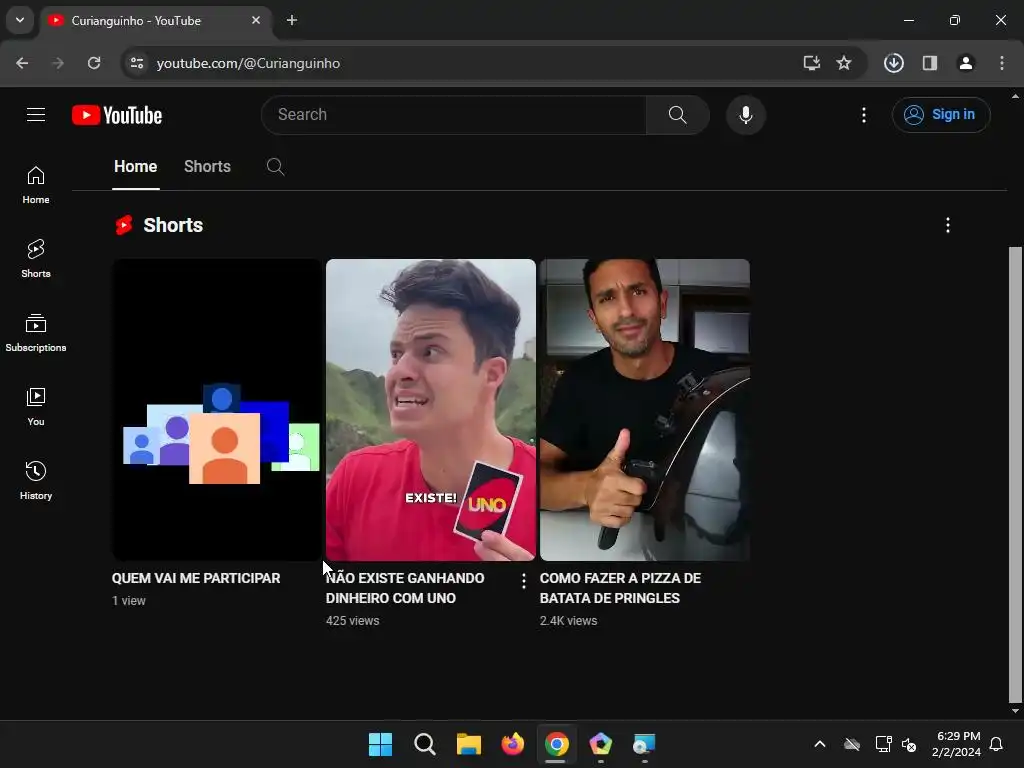Open YouTube settings three-dot menu beside Sign in
Viewport: 1024px width, 768px height.
click(863, 115)
